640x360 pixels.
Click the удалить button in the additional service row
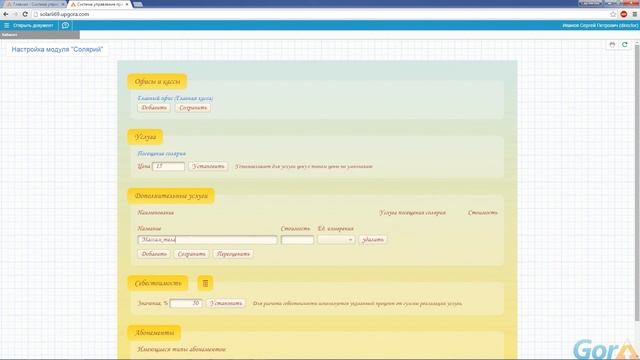click(373, 240)
